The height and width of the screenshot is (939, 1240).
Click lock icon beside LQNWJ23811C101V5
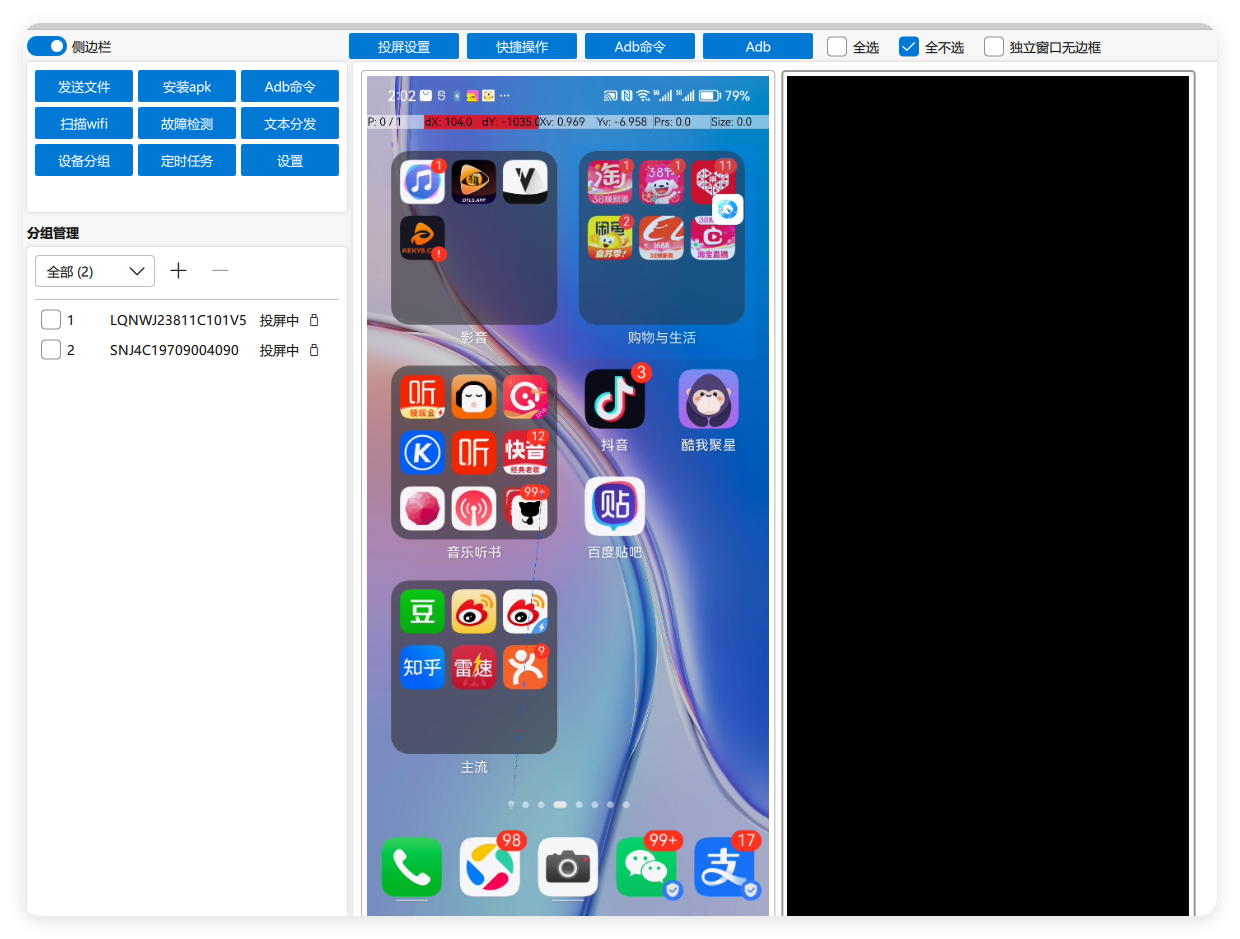(314, 321)
